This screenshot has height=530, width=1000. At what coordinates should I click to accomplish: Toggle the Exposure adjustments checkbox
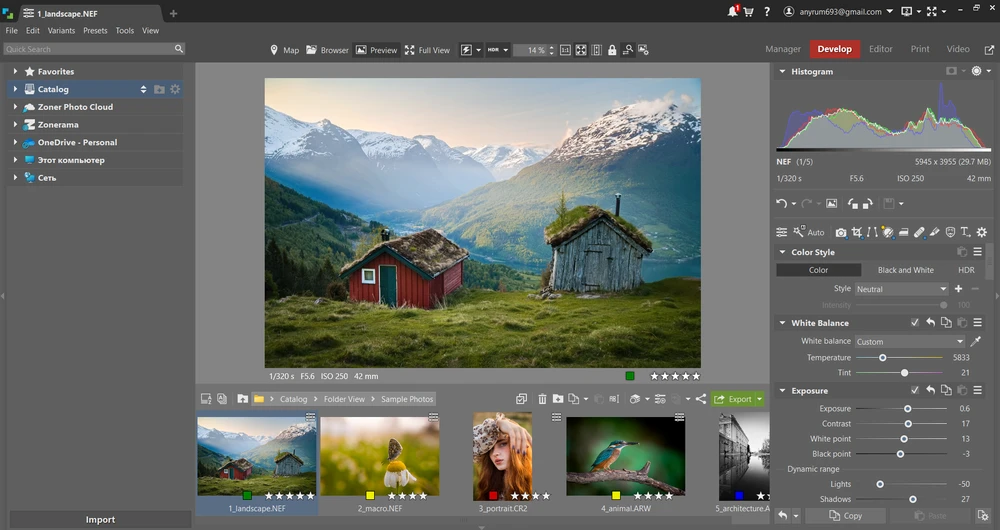914,391
